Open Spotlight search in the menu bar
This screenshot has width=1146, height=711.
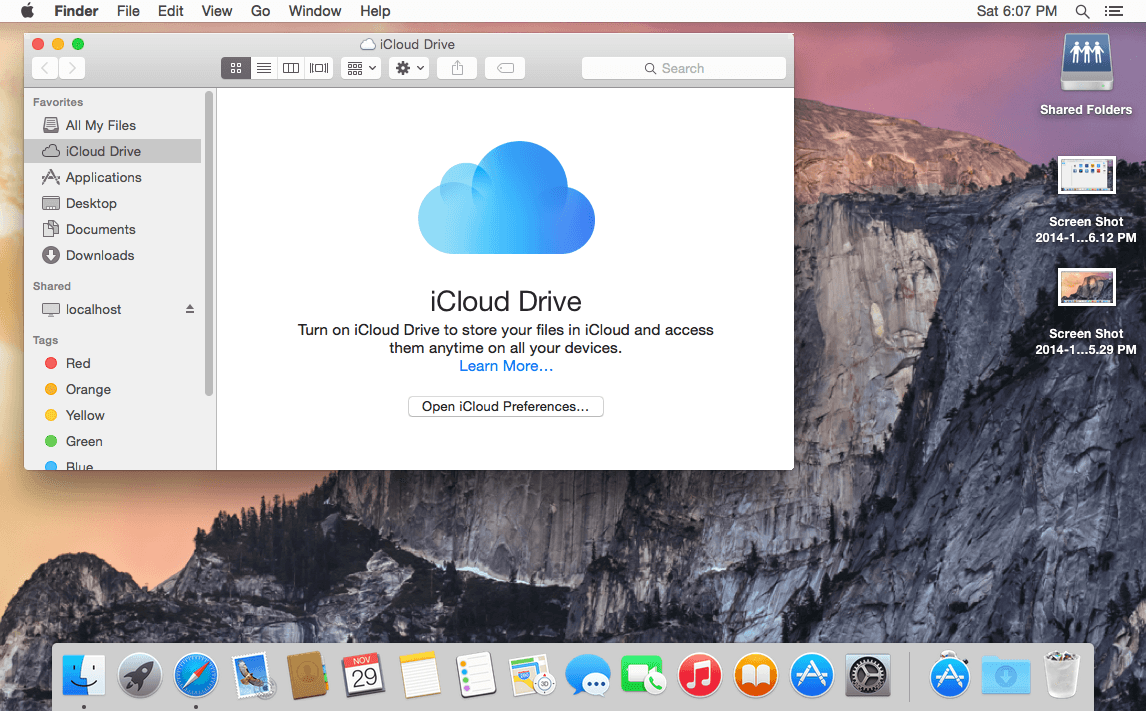1082,11
